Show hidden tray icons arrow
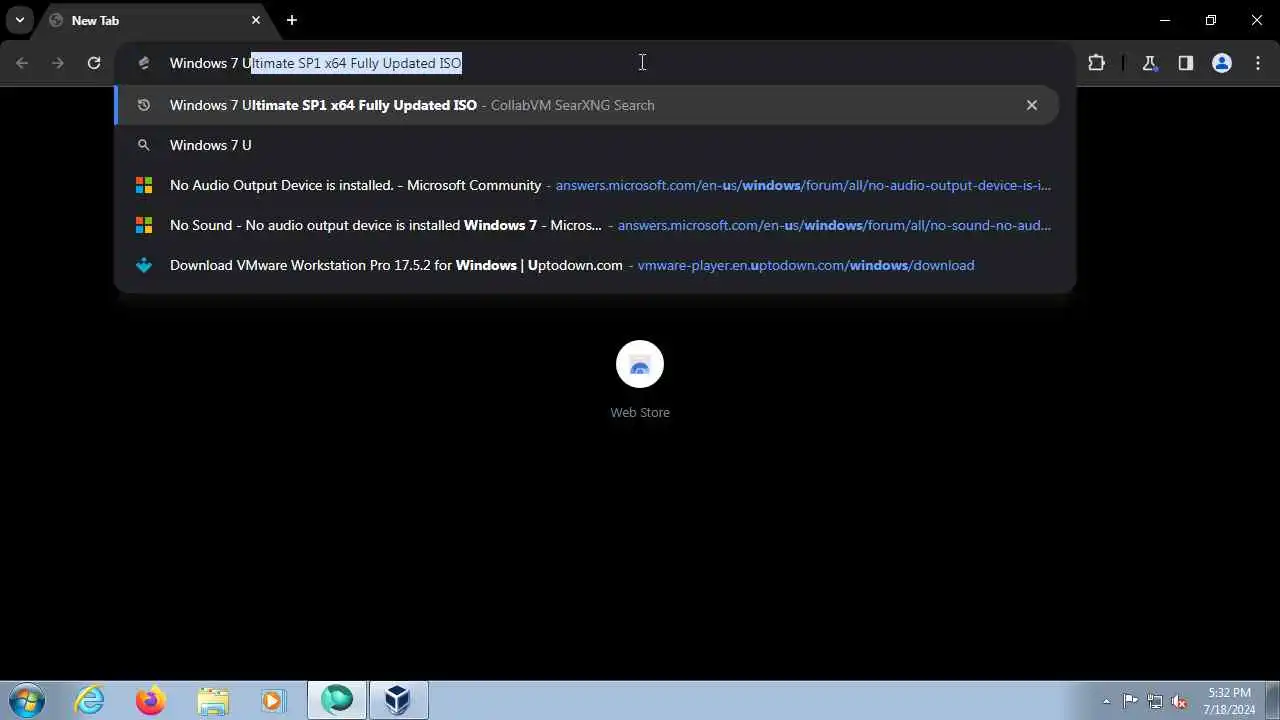This screenshot has width=1280, height=720. pos(1106,701)
